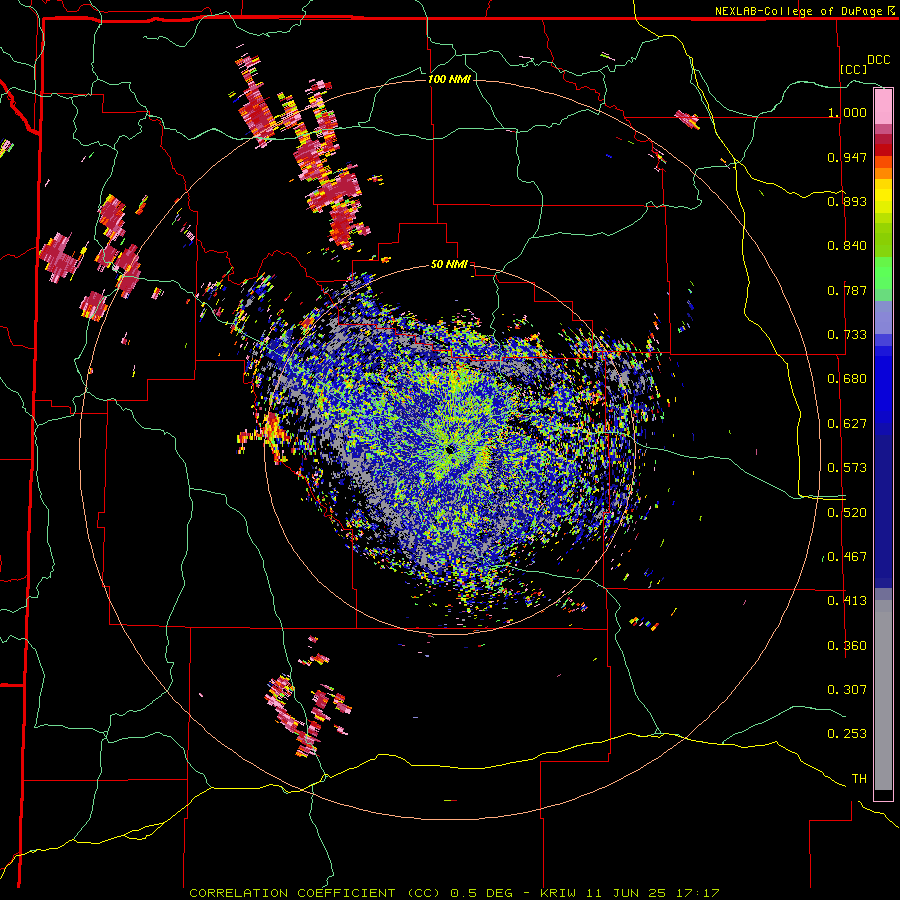Select the 1.000 scale value
Screen dimensions: 900x900
[847, 112]
